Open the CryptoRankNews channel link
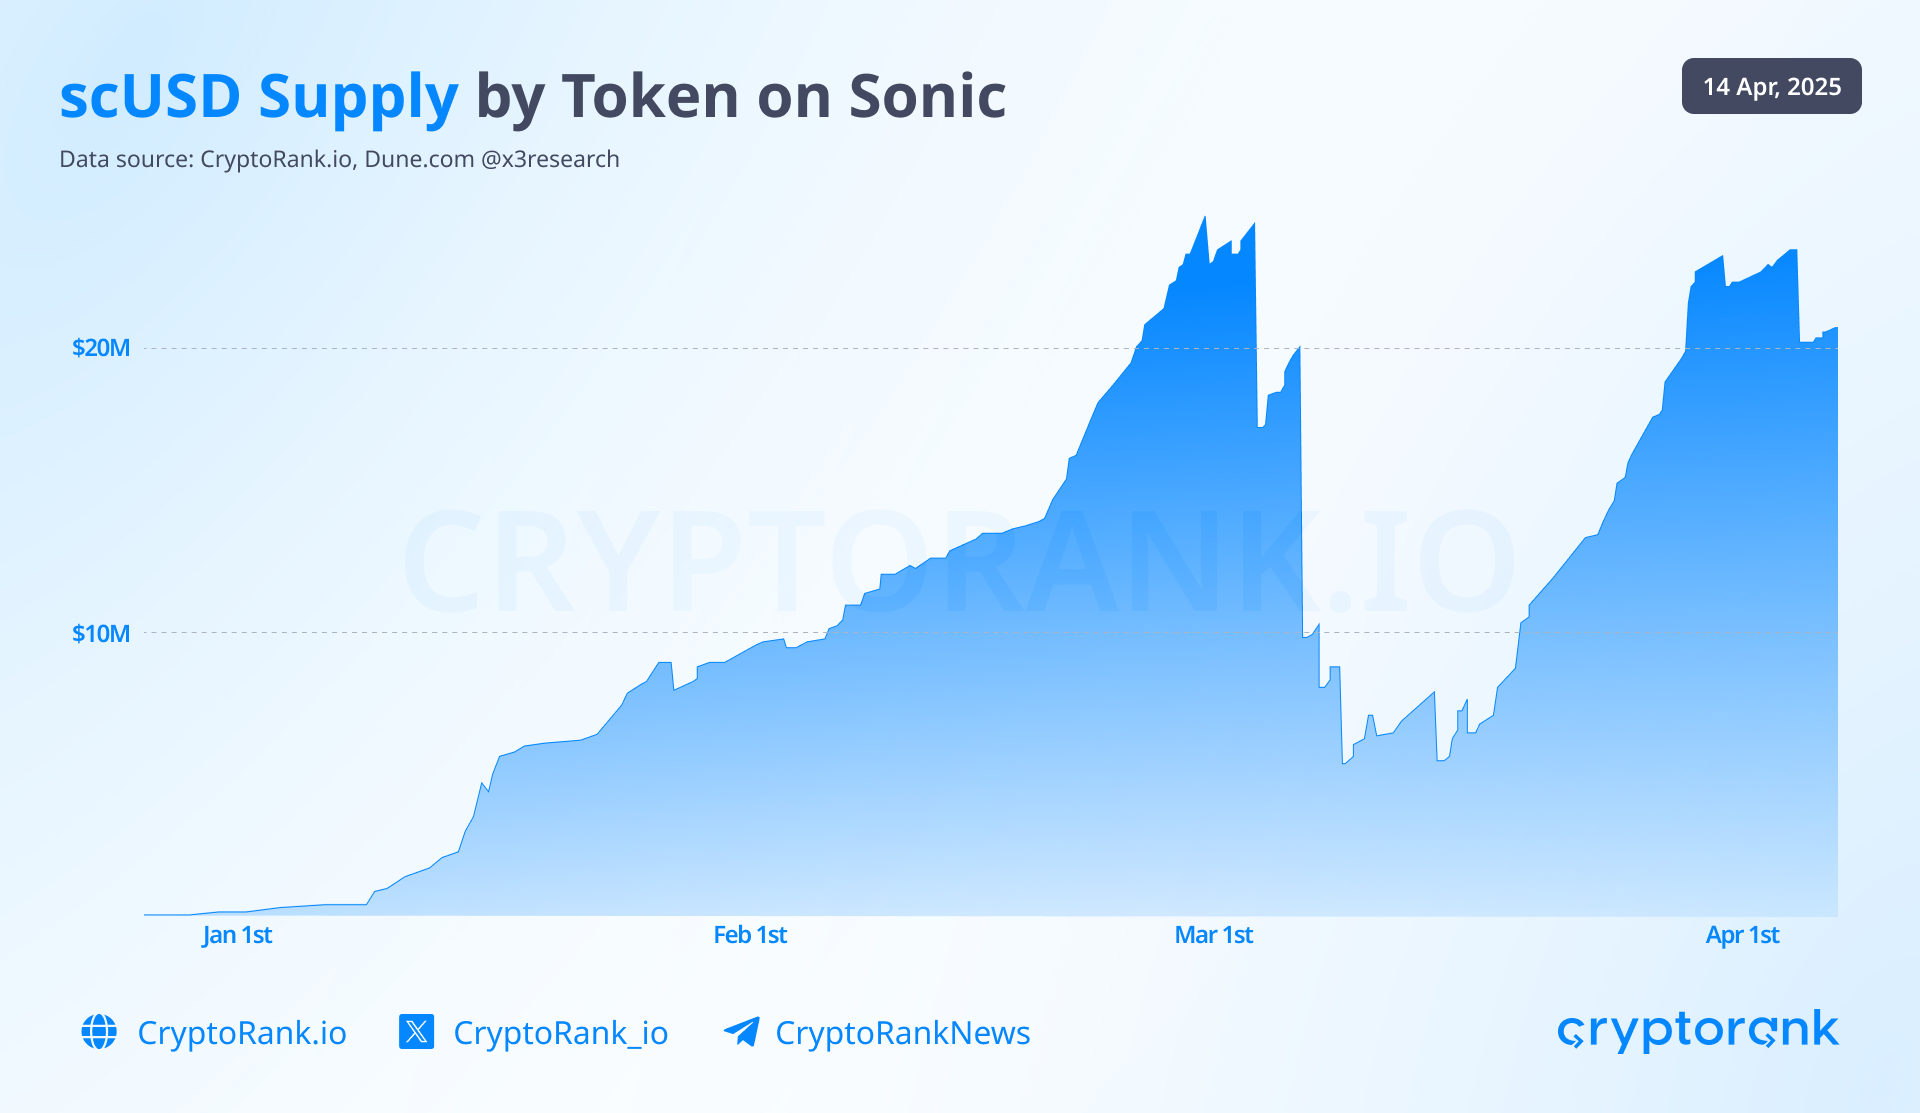The height and width of the screenshot is (1113, 1920). 903,1033
